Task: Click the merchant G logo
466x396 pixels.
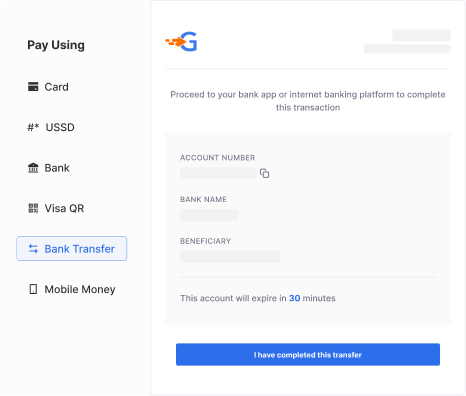Action: (x=181, y=42)
